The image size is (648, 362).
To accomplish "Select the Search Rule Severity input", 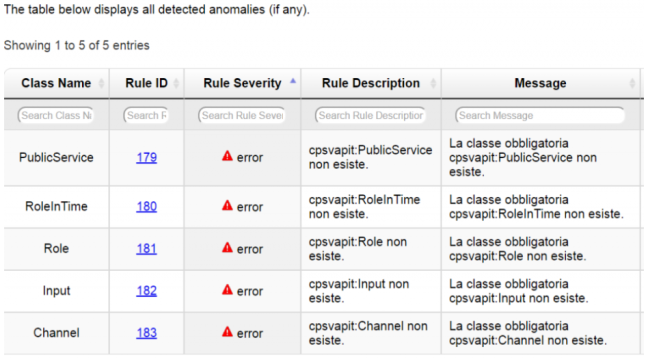I will tap(242, 115).
